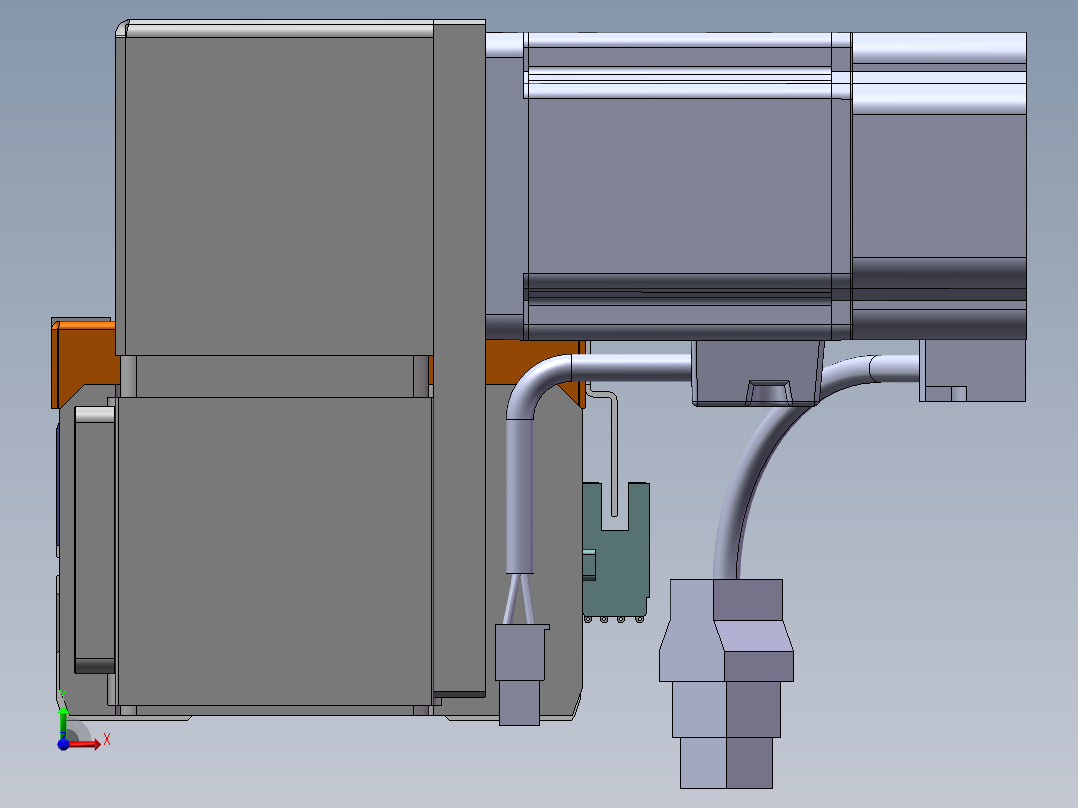Select the large lower gray cover face
Viewport: 1078px width, 808px height.
(275, 551)
